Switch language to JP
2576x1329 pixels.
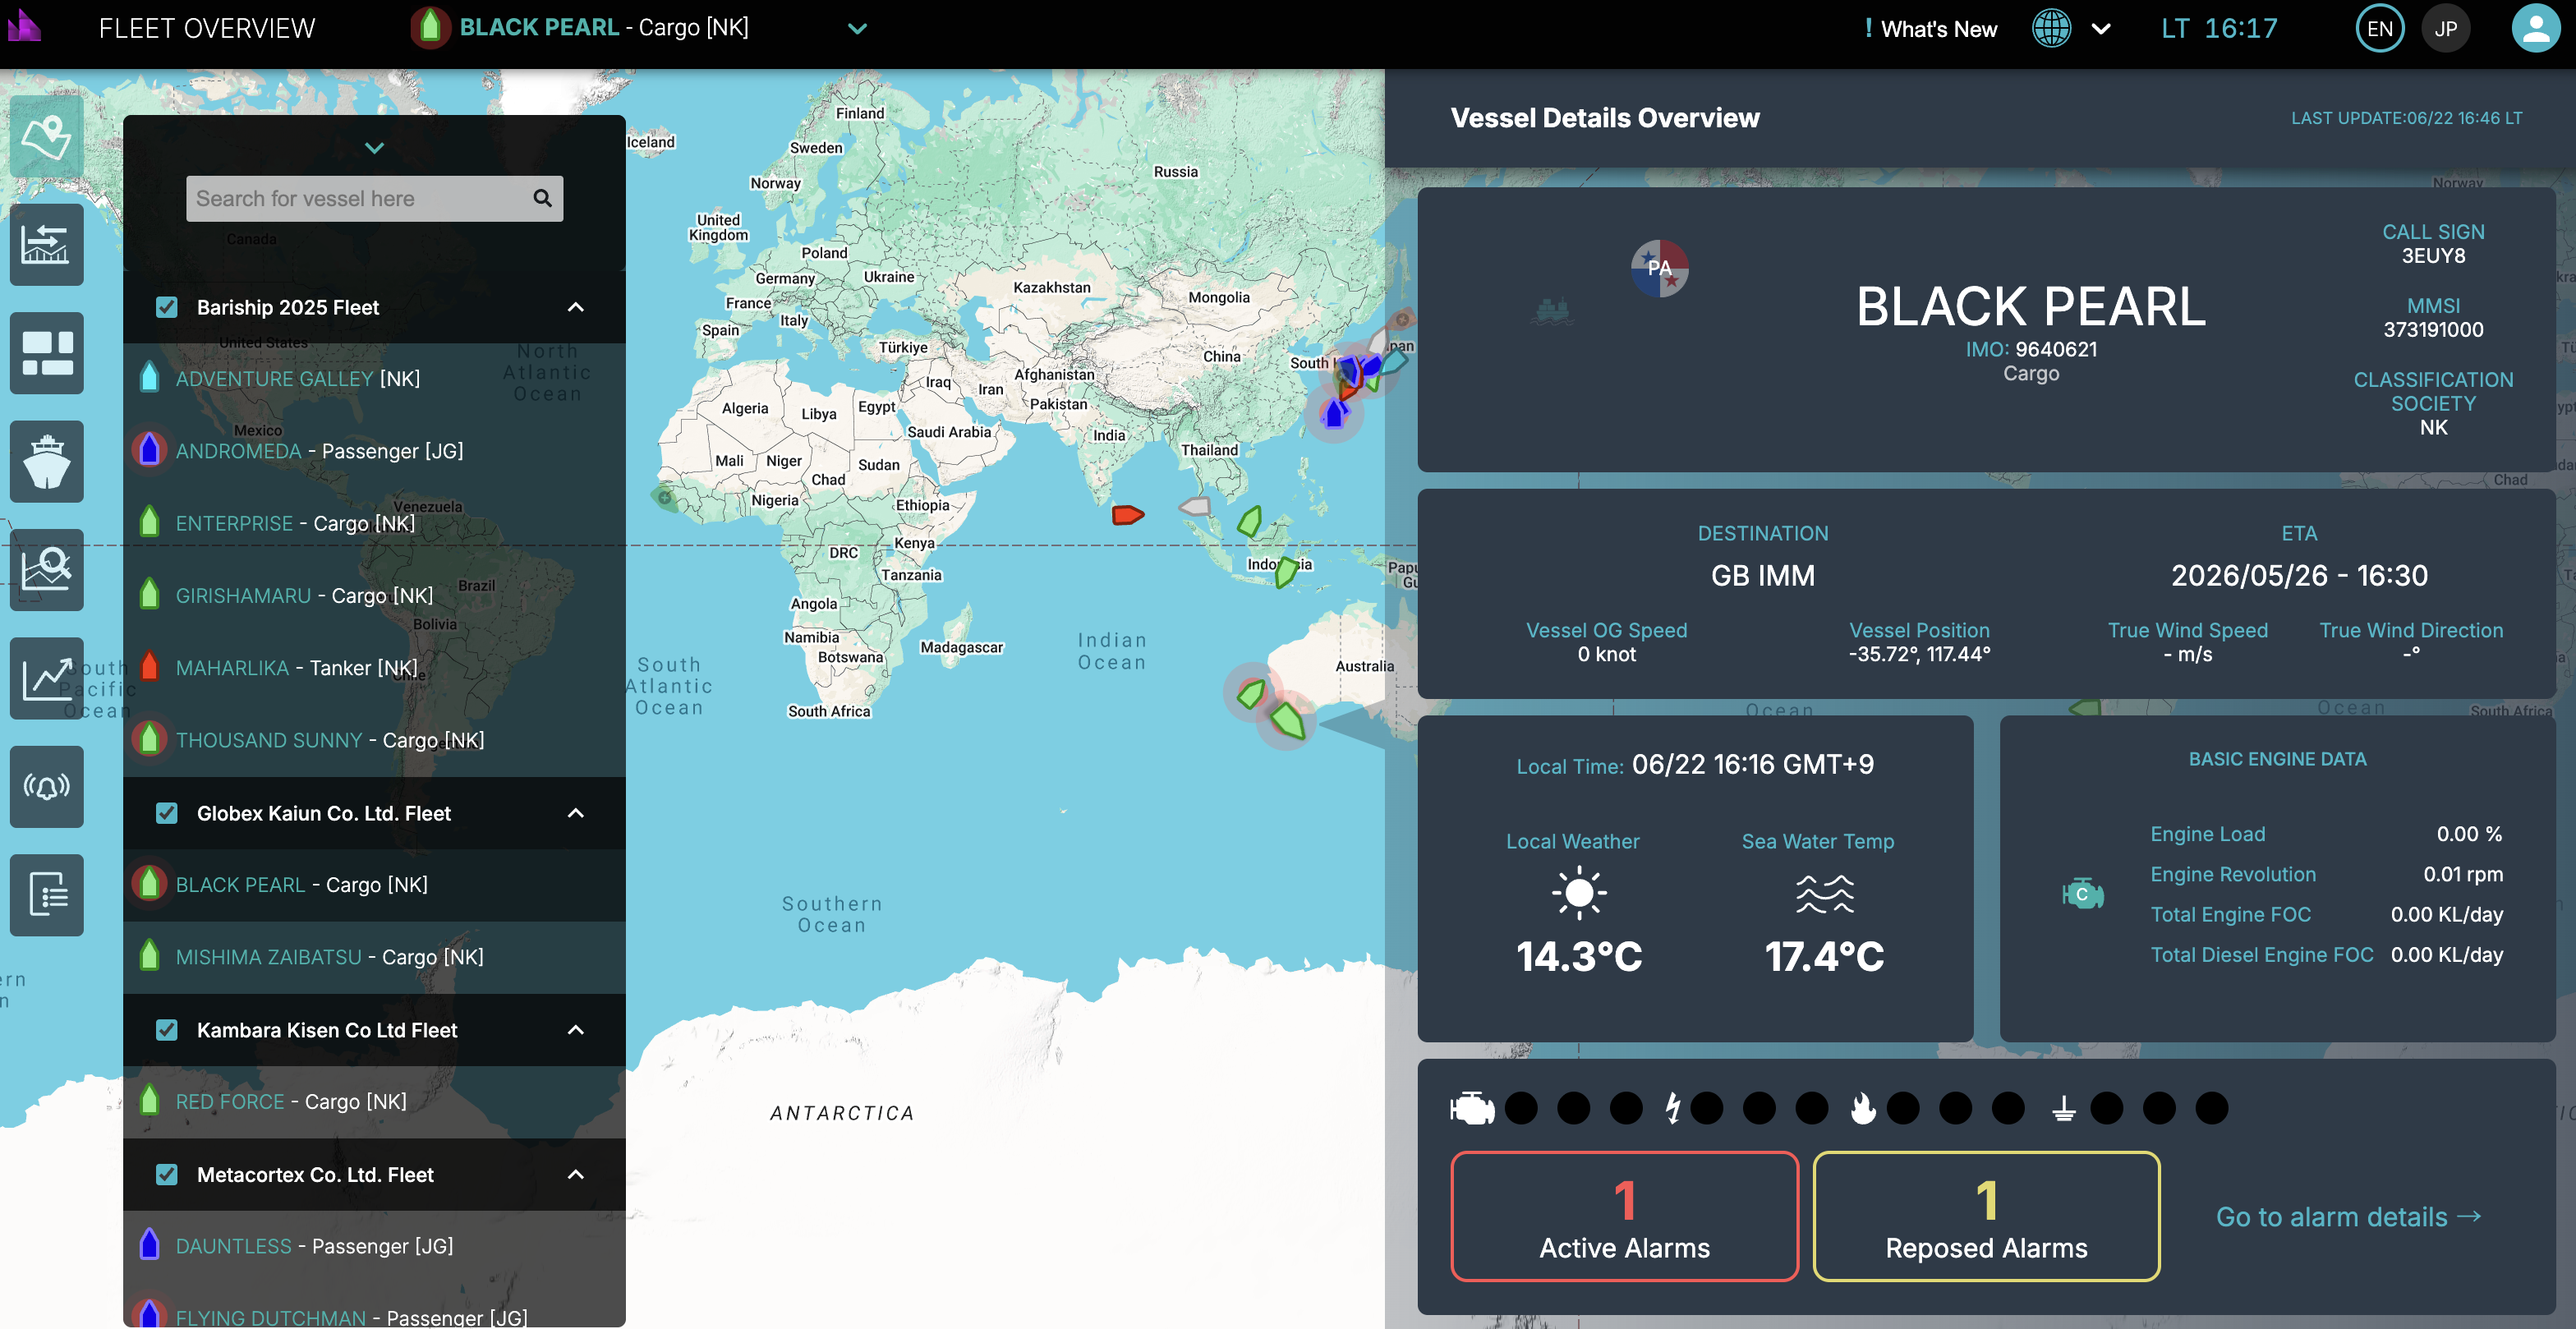2446,28
